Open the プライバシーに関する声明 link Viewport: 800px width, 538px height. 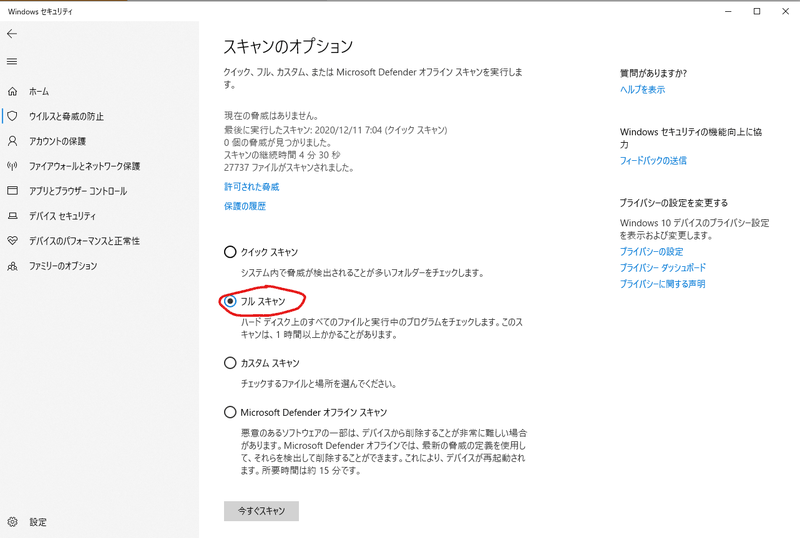[x=662, y=284]
